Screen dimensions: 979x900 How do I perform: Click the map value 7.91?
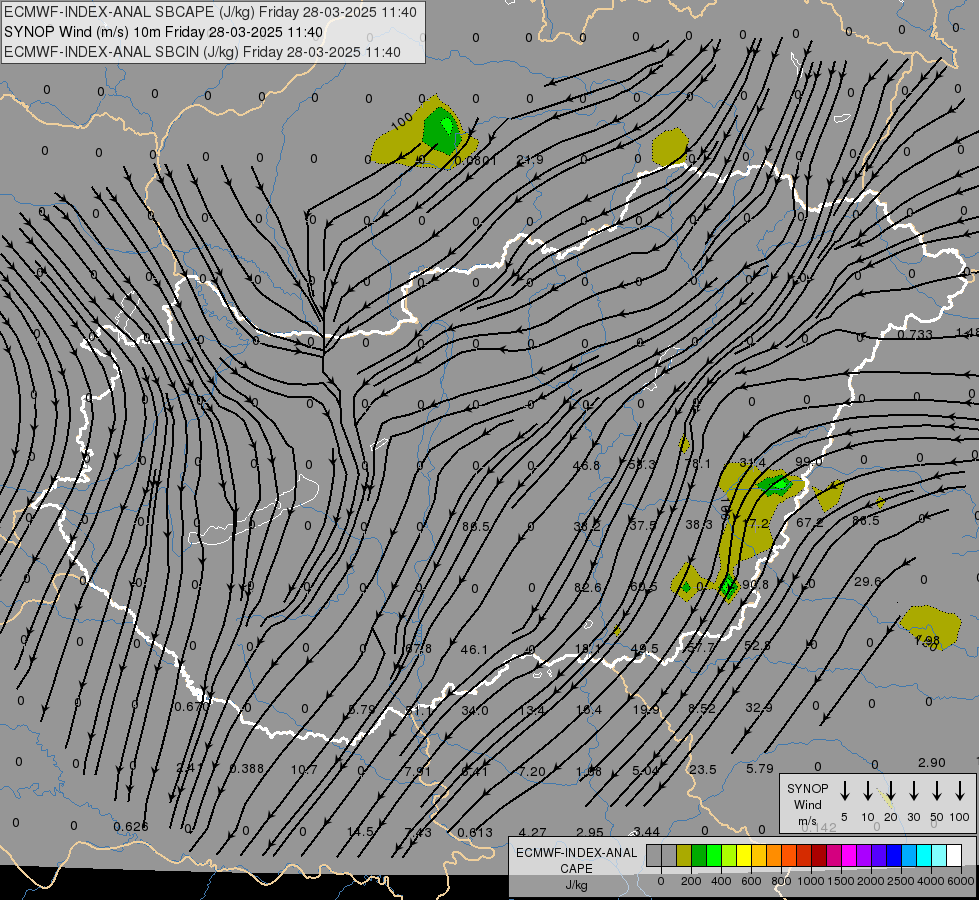pos(417,771)
